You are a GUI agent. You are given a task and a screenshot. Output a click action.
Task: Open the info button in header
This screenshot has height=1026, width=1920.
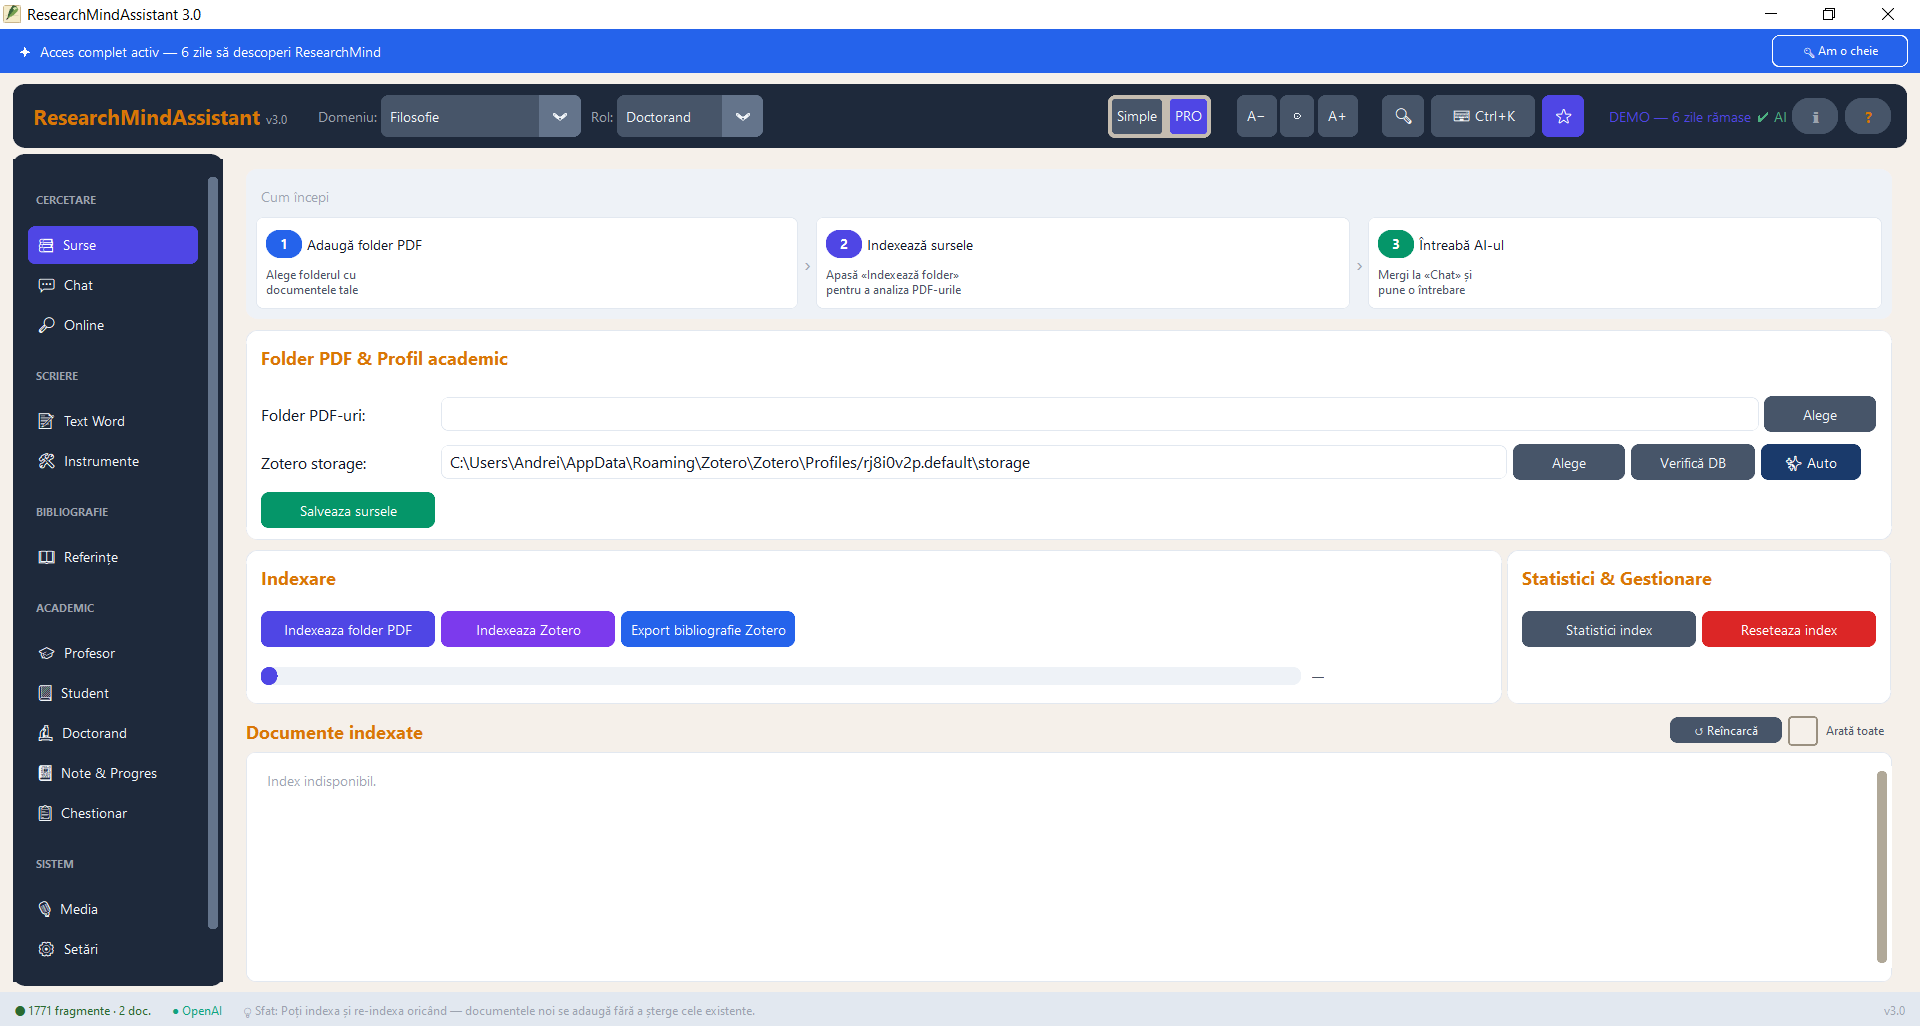1815,117
